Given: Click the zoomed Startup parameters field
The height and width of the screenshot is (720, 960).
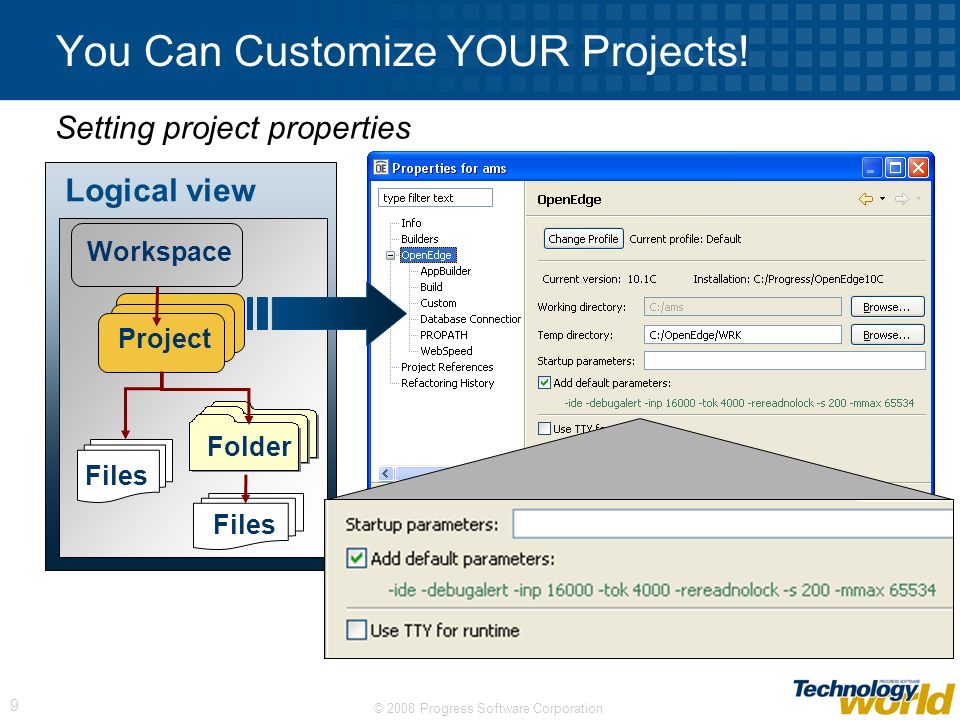Looking at the screenshot, I should [733, 524].
